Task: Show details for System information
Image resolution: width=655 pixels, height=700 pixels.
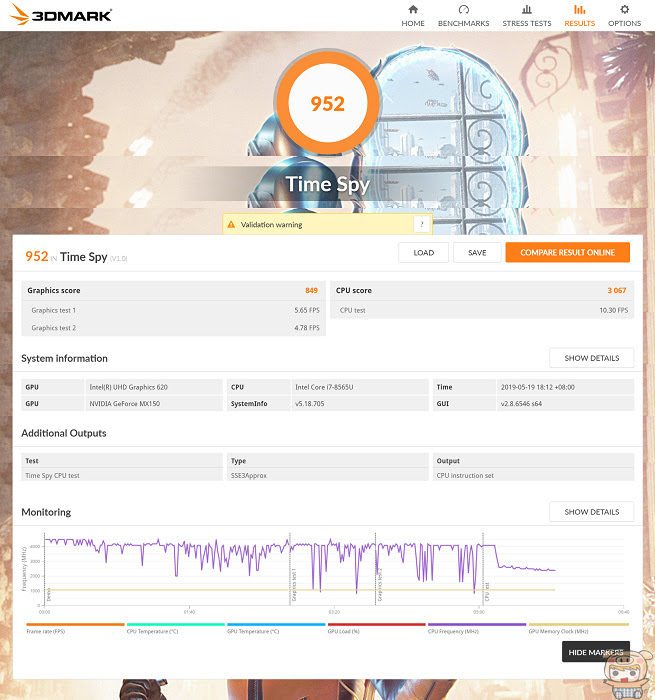Action: point(592,358)
